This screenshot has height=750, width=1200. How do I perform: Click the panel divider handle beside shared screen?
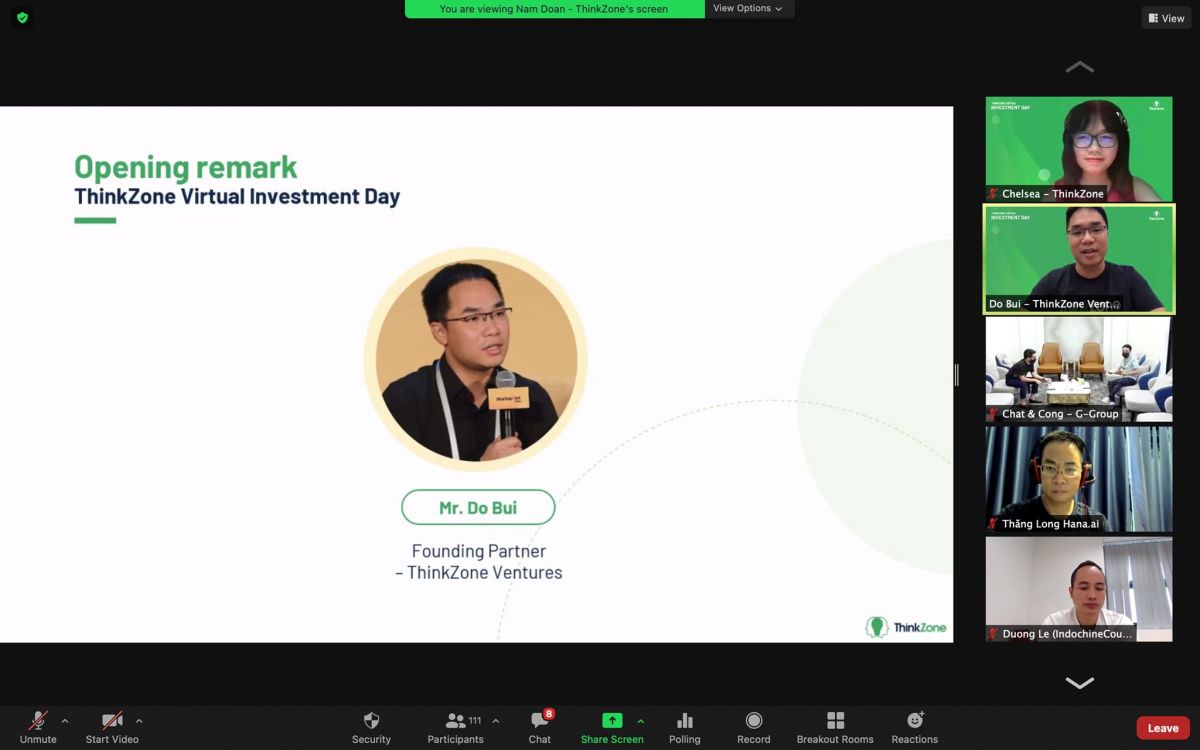[x=957, y=375]
